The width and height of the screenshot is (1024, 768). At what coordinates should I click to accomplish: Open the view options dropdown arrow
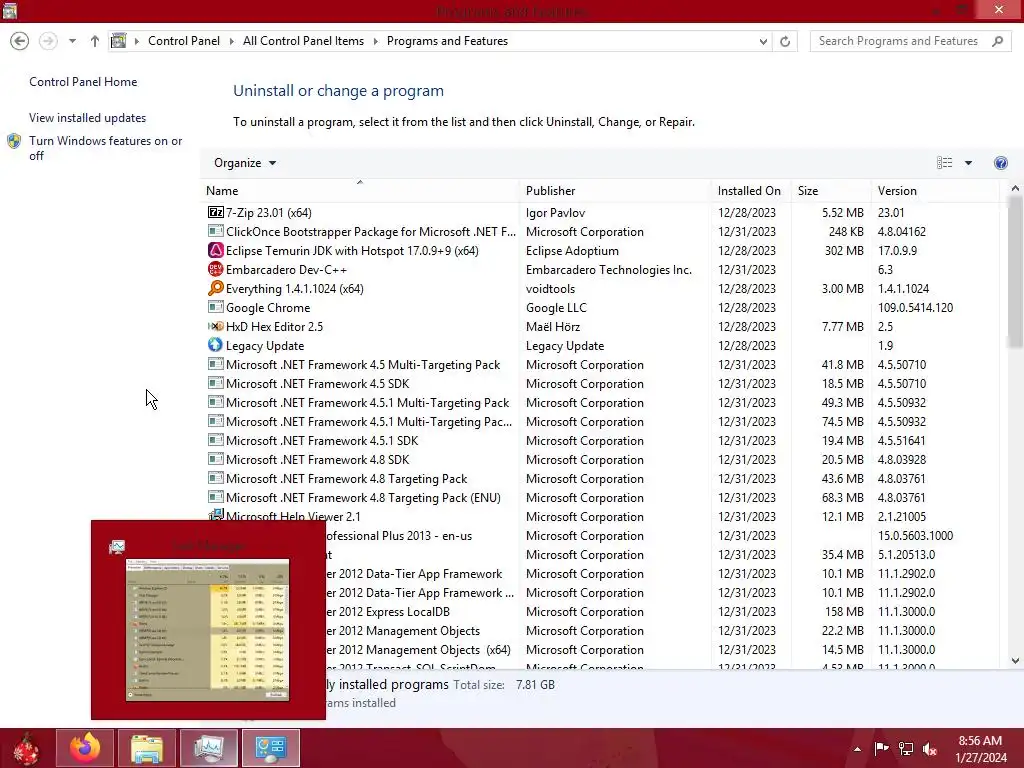[x=968, y=163]
